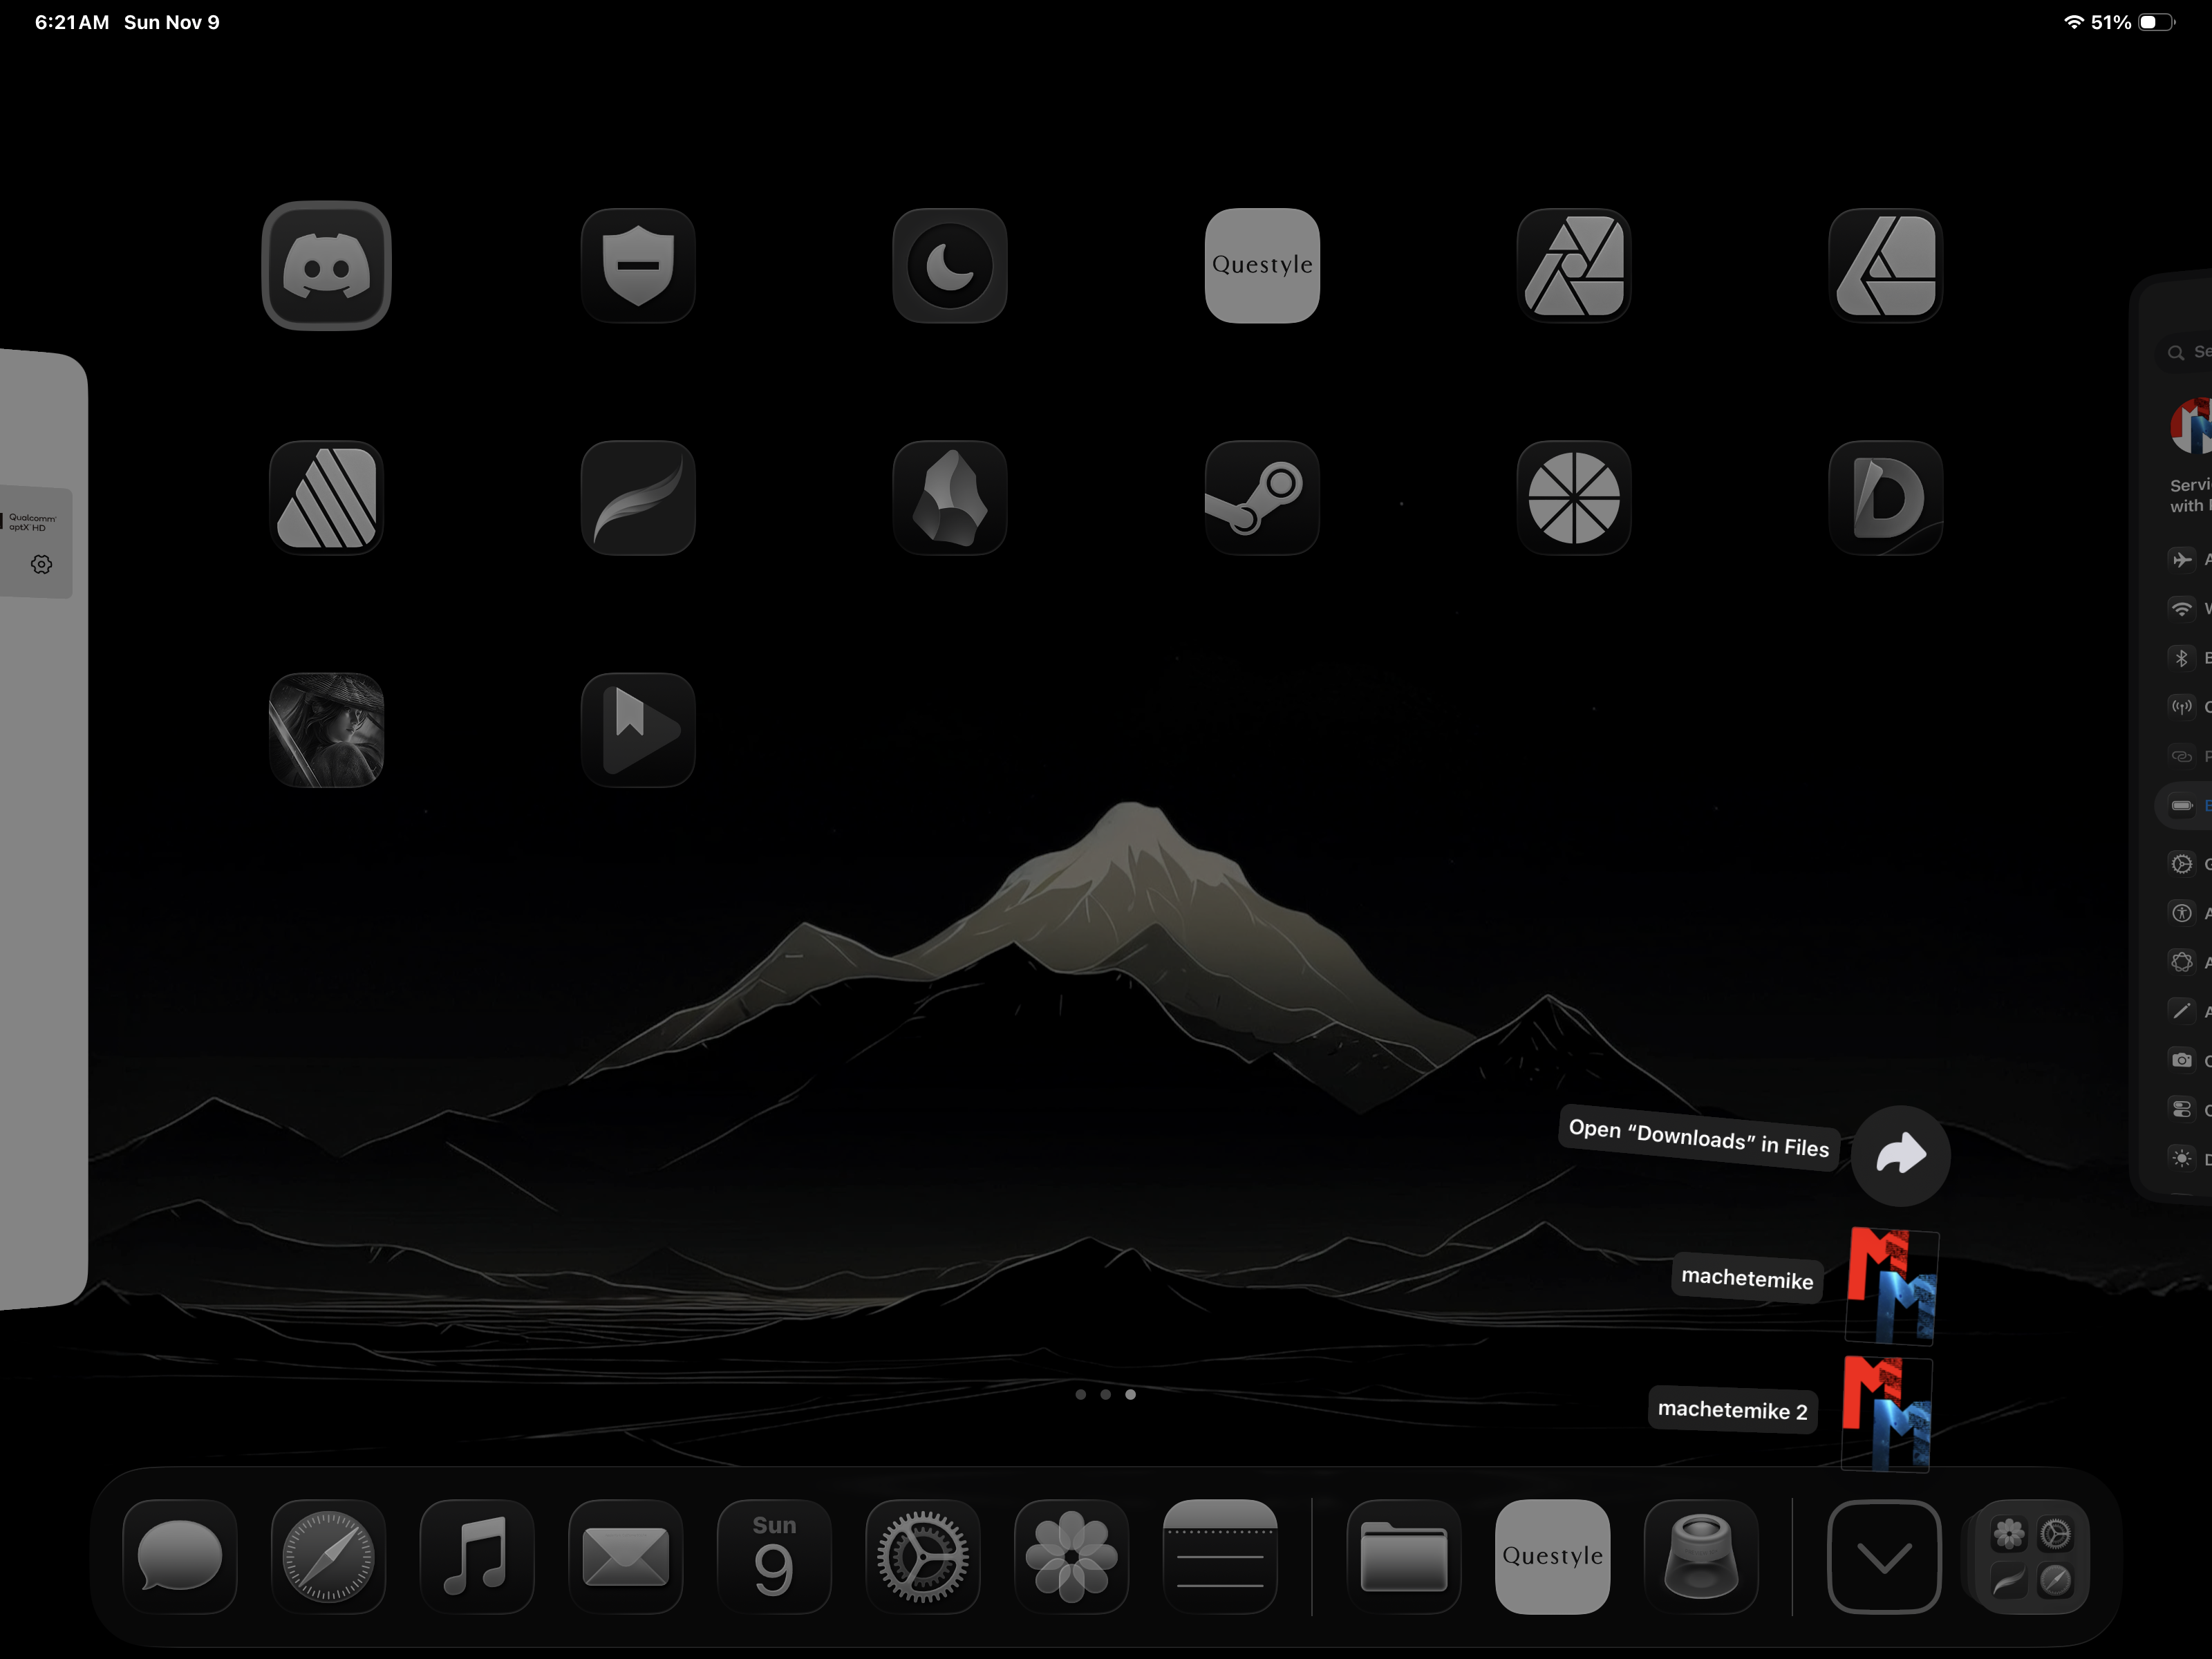Screen dimensions: 2212x1659
Task: Launch the shield blocker app
Action: [638, 265]
